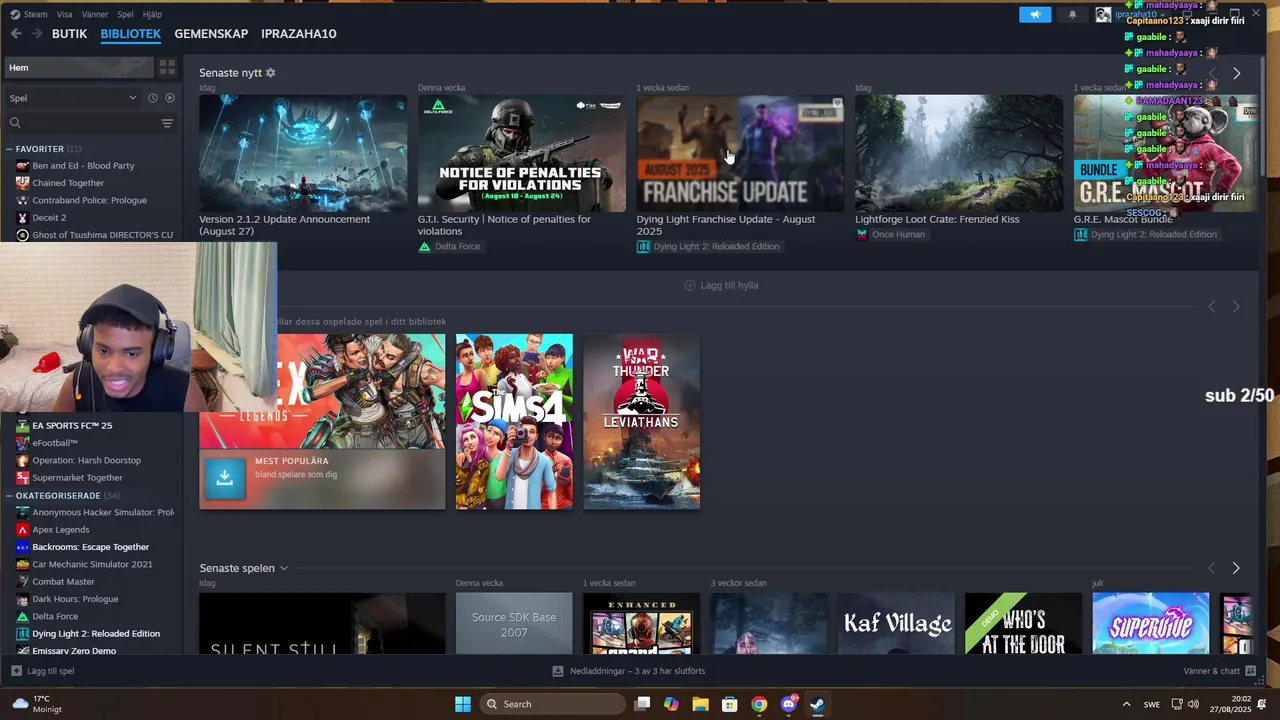Viewport: 1280px width, 720px height.
Task: Open the Spel menu
Action: 125,14
